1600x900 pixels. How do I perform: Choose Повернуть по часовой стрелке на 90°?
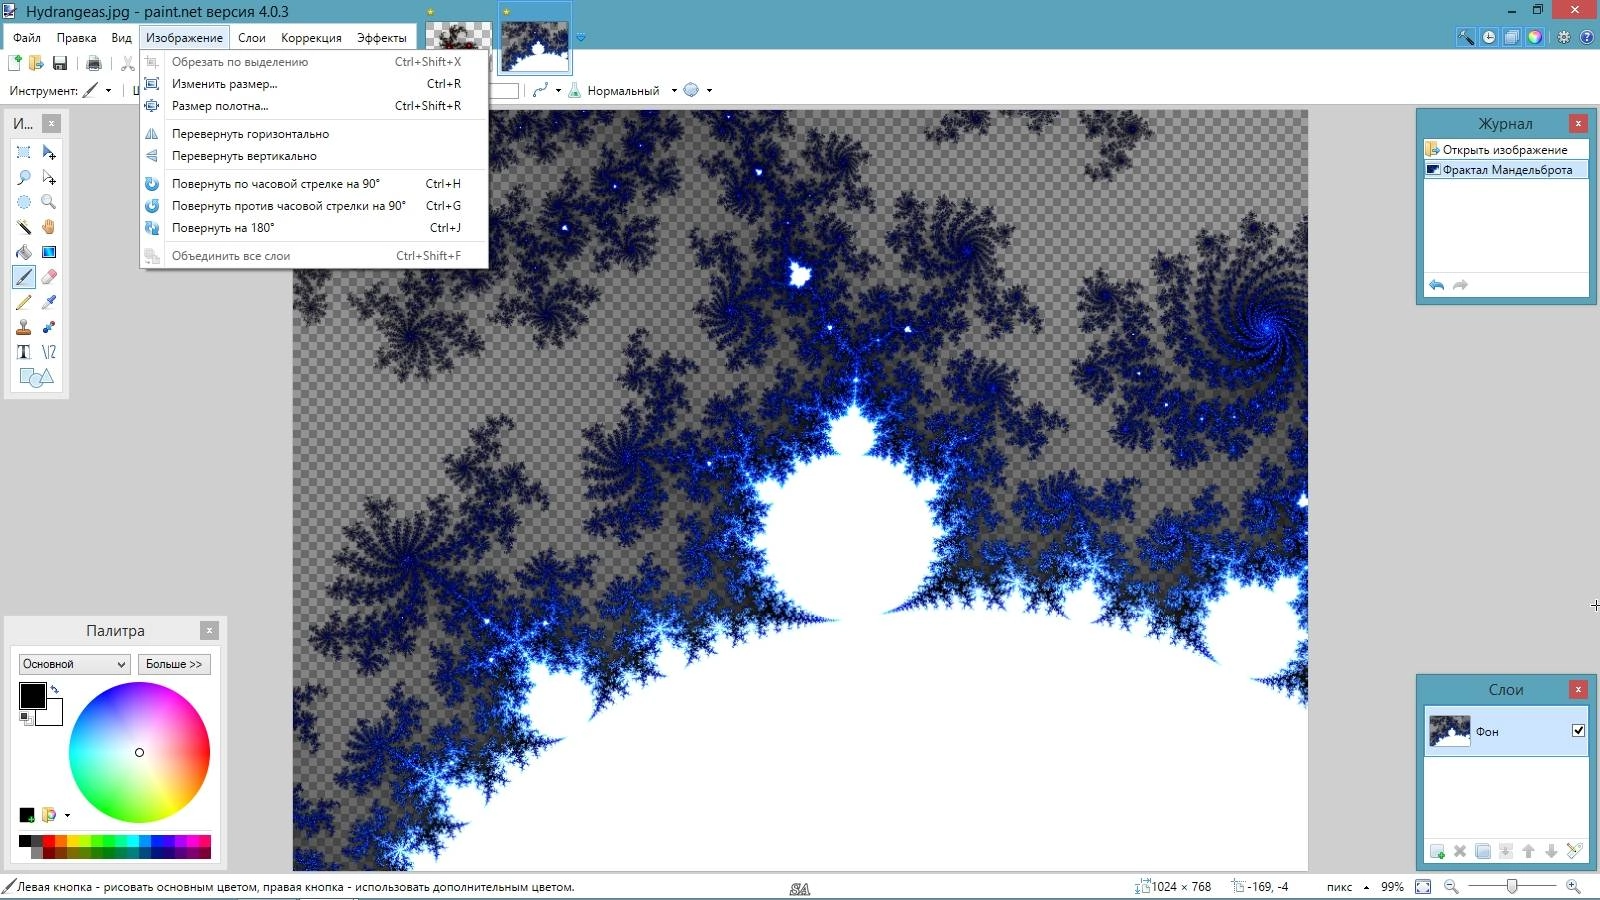(x=314, y=184)
